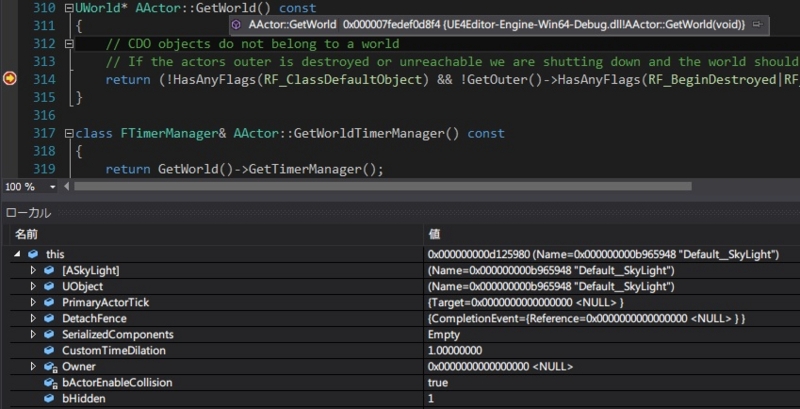Click the locked field icon next to bActorEnableCollision
Screen dimensions: 800x409
49,382
